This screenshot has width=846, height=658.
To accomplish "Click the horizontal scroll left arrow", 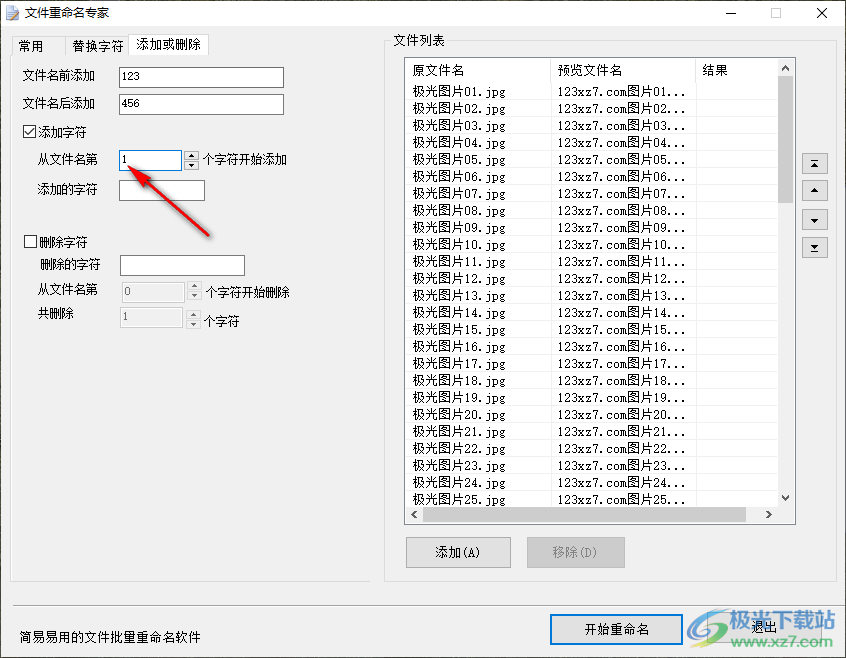I will (414, 515).
